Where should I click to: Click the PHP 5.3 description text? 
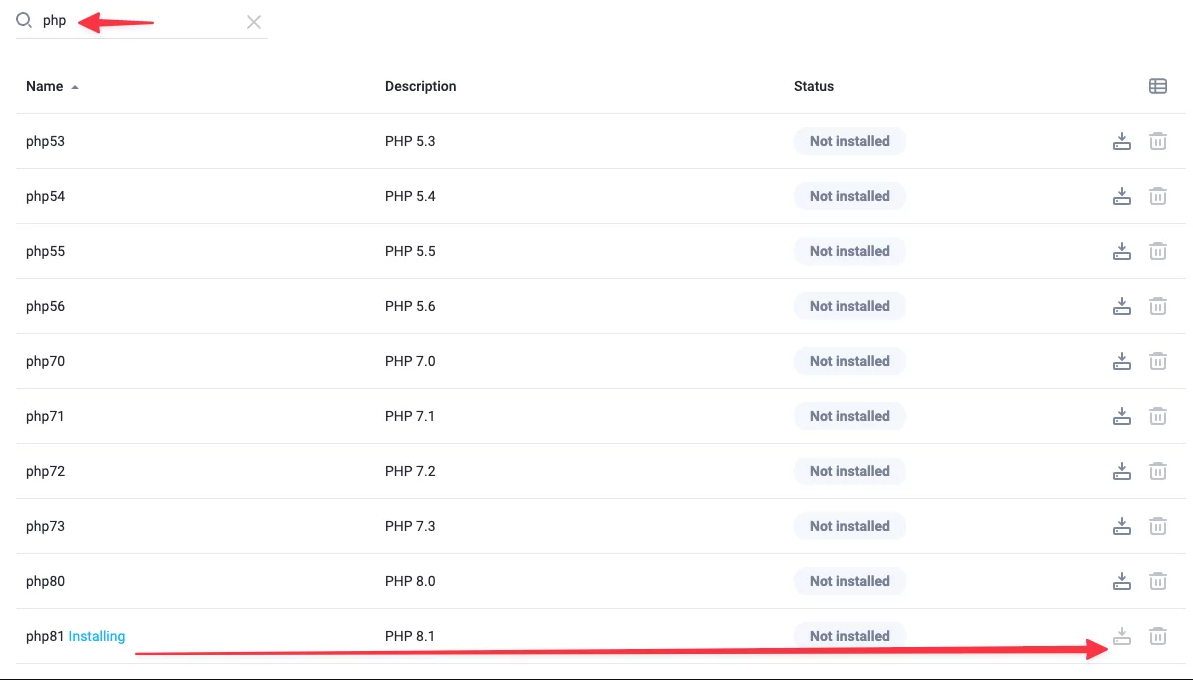[410, 141]
